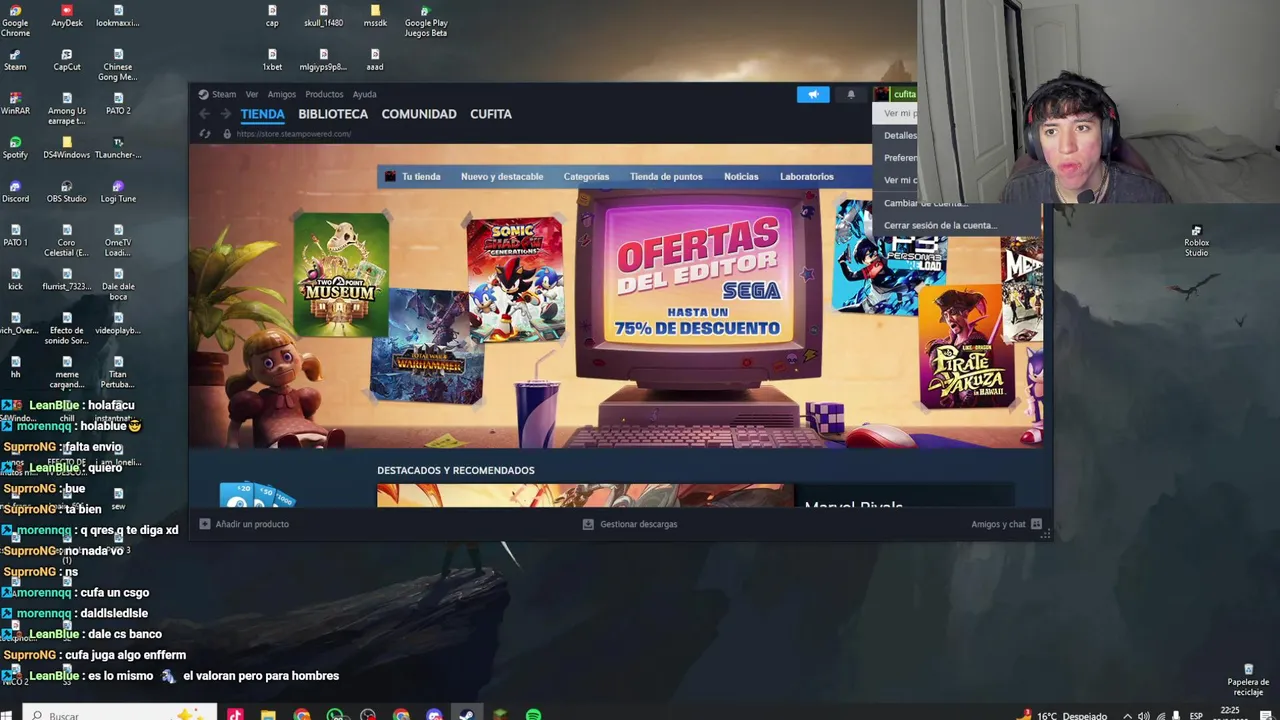
Task: Select the Spotify desktop icon
Action: click(15, 148)
